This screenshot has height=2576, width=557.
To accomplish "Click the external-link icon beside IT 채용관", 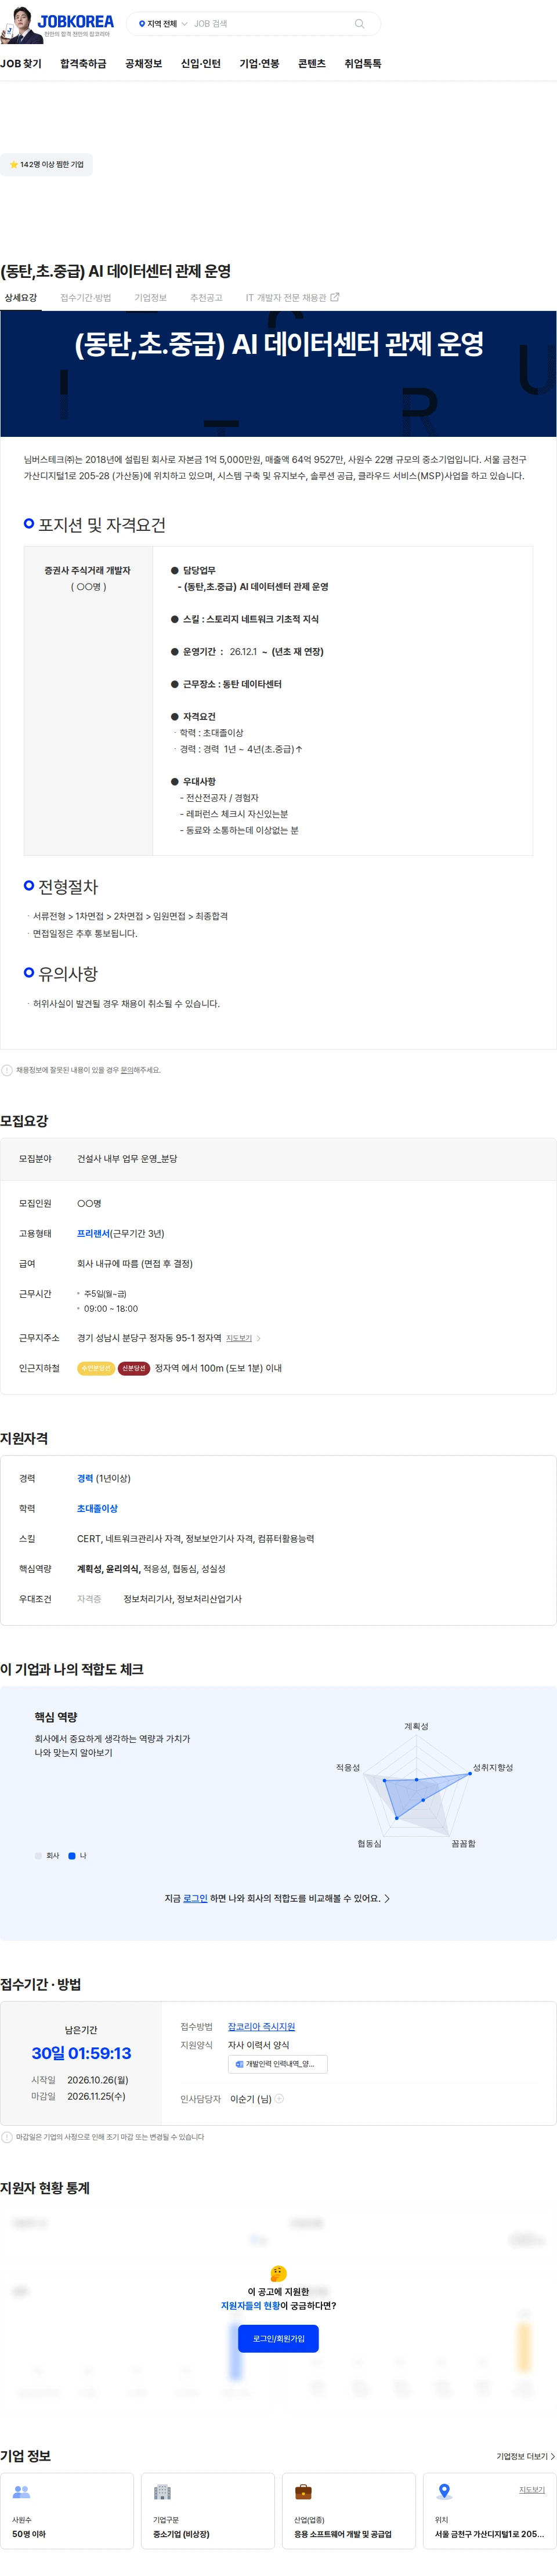I will (335, 297).
